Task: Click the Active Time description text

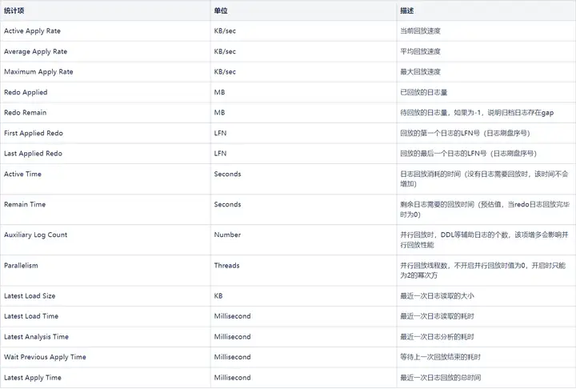Action: 484,179
